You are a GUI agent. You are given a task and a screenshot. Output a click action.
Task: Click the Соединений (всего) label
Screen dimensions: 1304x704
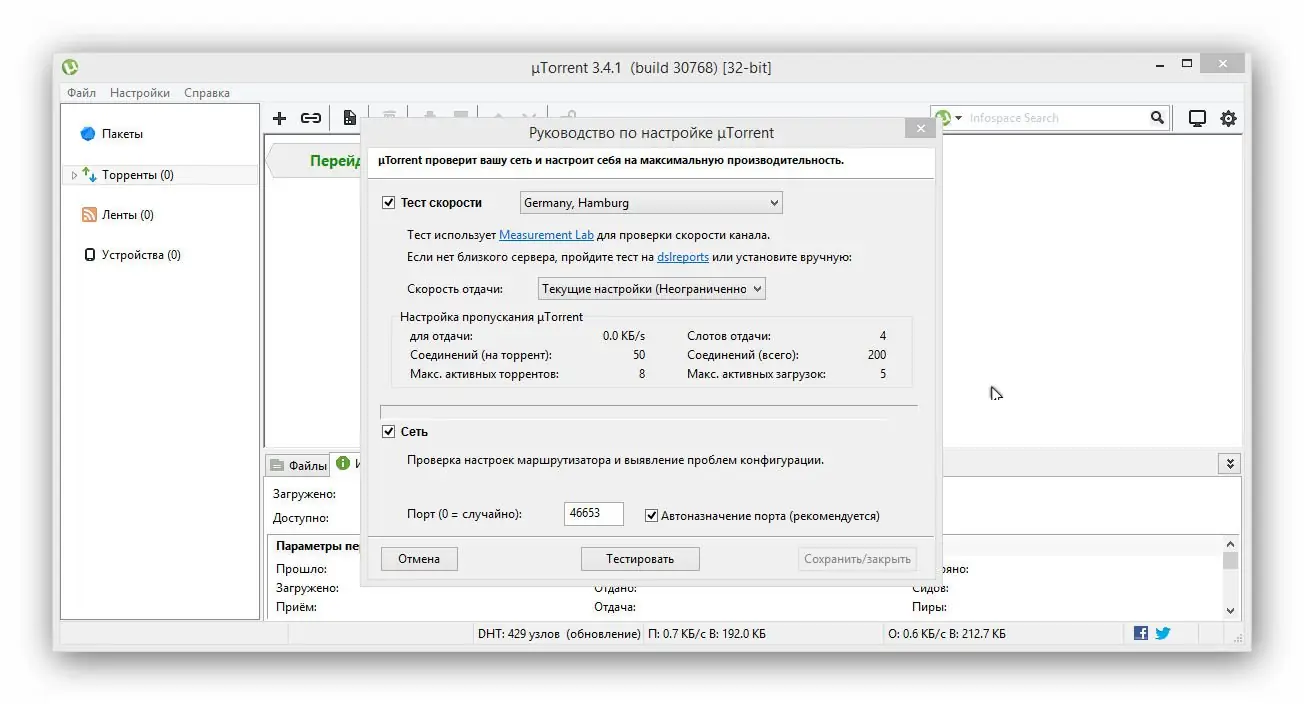point(743,355)
